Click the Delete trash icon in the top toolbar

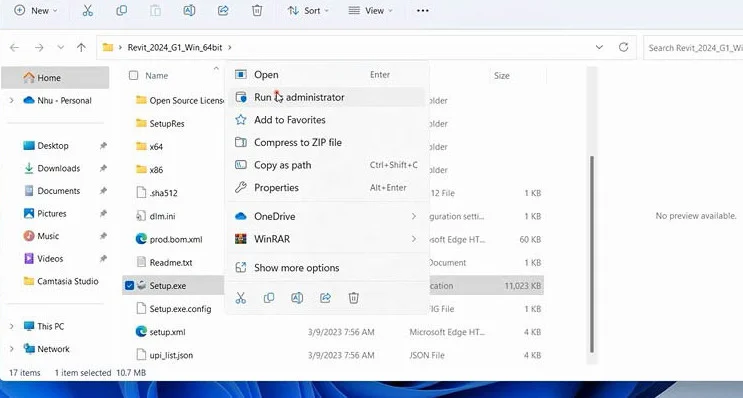tap(257, 10)
